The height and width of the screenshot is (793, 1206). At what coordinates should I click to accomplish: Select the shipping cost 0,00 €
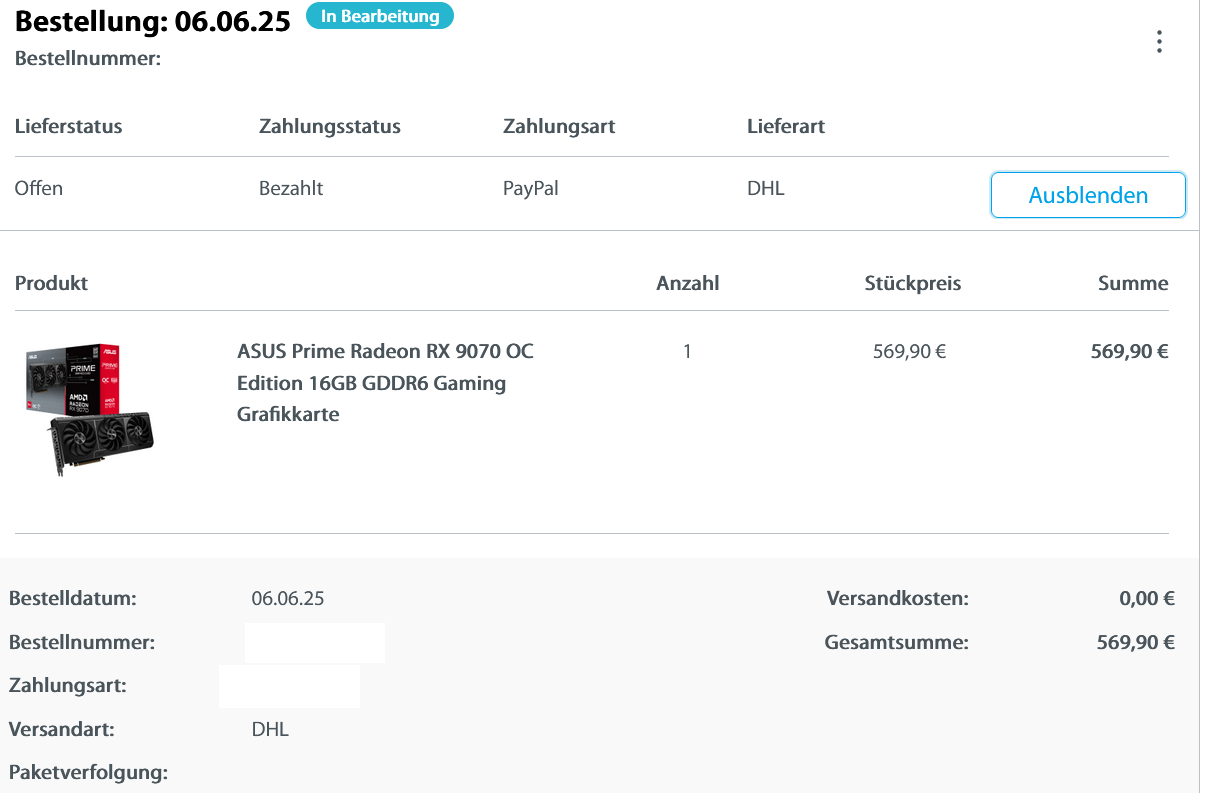coord(1147,599)
